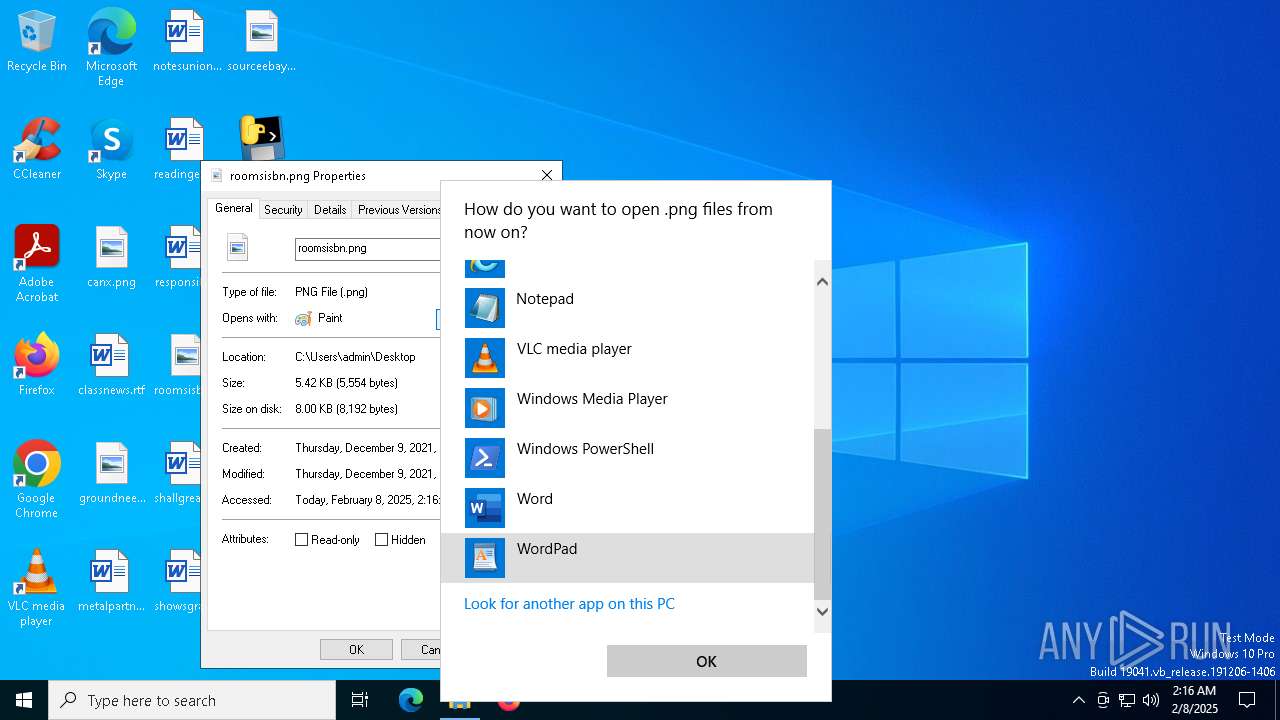Select the Google Chrome desktop shortcut
This screenshot has height=720, width=1280.
coord(37,480)
